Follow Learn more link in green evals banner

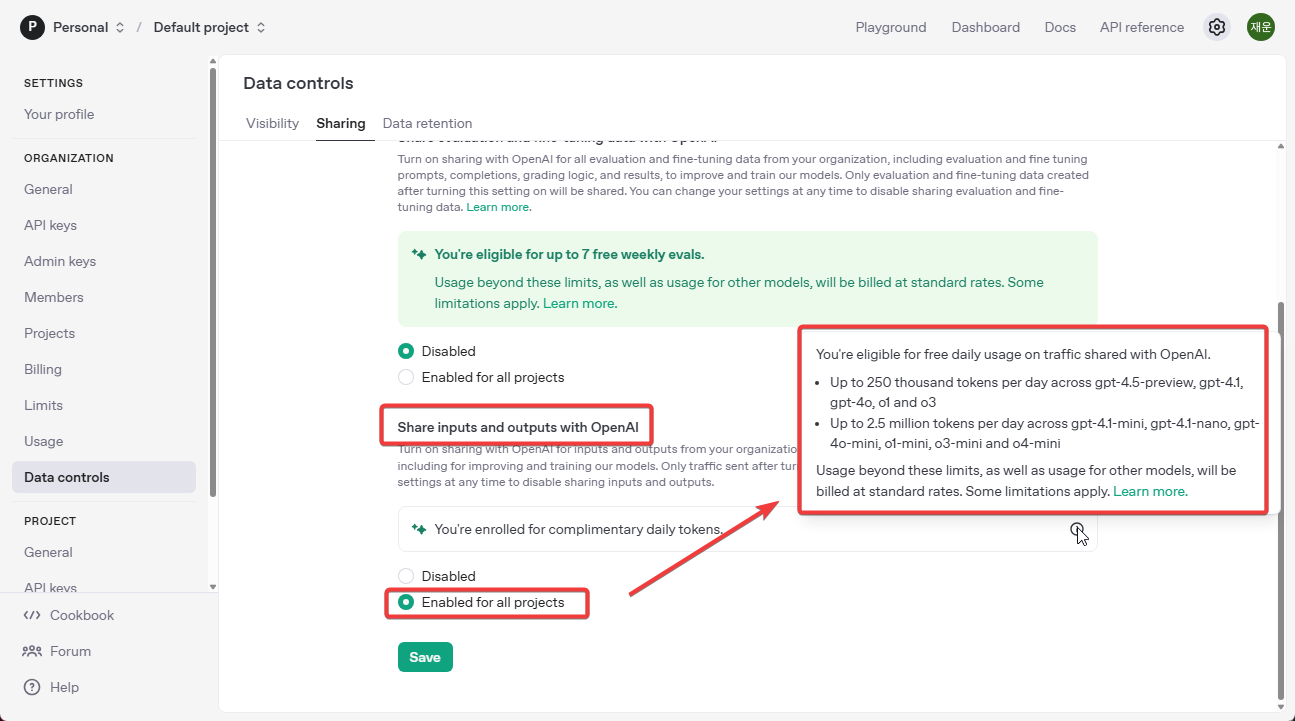(580, 303)
